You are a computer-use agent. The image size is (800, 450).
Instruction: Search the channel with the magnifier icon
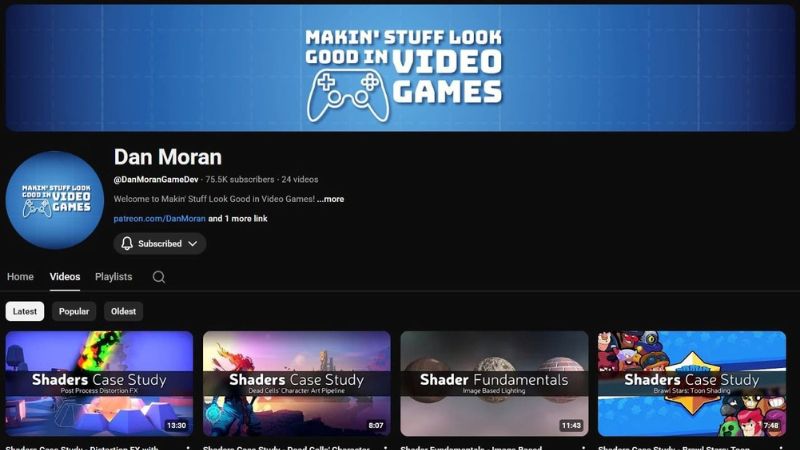click(x=159, y=277)
